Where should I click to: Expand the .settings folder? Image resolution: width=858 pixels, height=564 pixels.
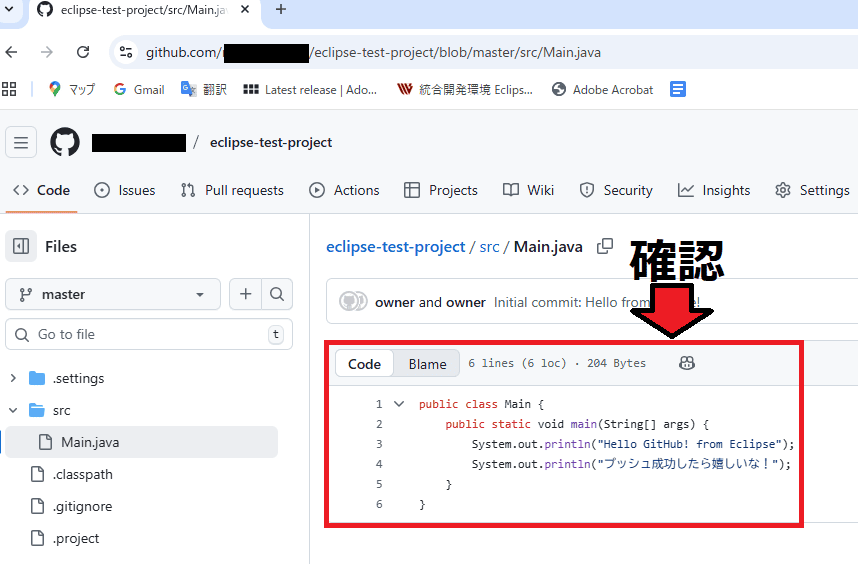pyautogui.click(x=13, y=378)
